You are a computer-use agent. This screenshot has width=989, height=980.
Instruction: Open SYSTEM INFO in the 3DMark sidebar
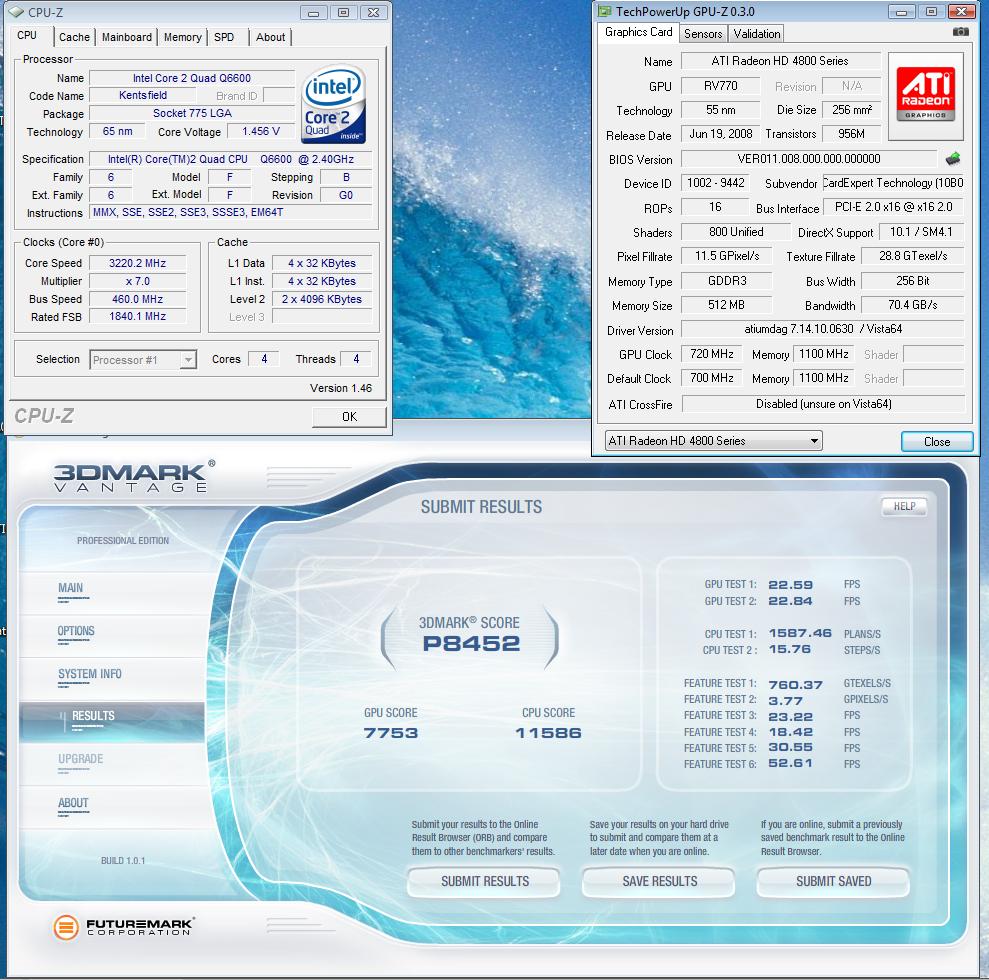[90, 674]
